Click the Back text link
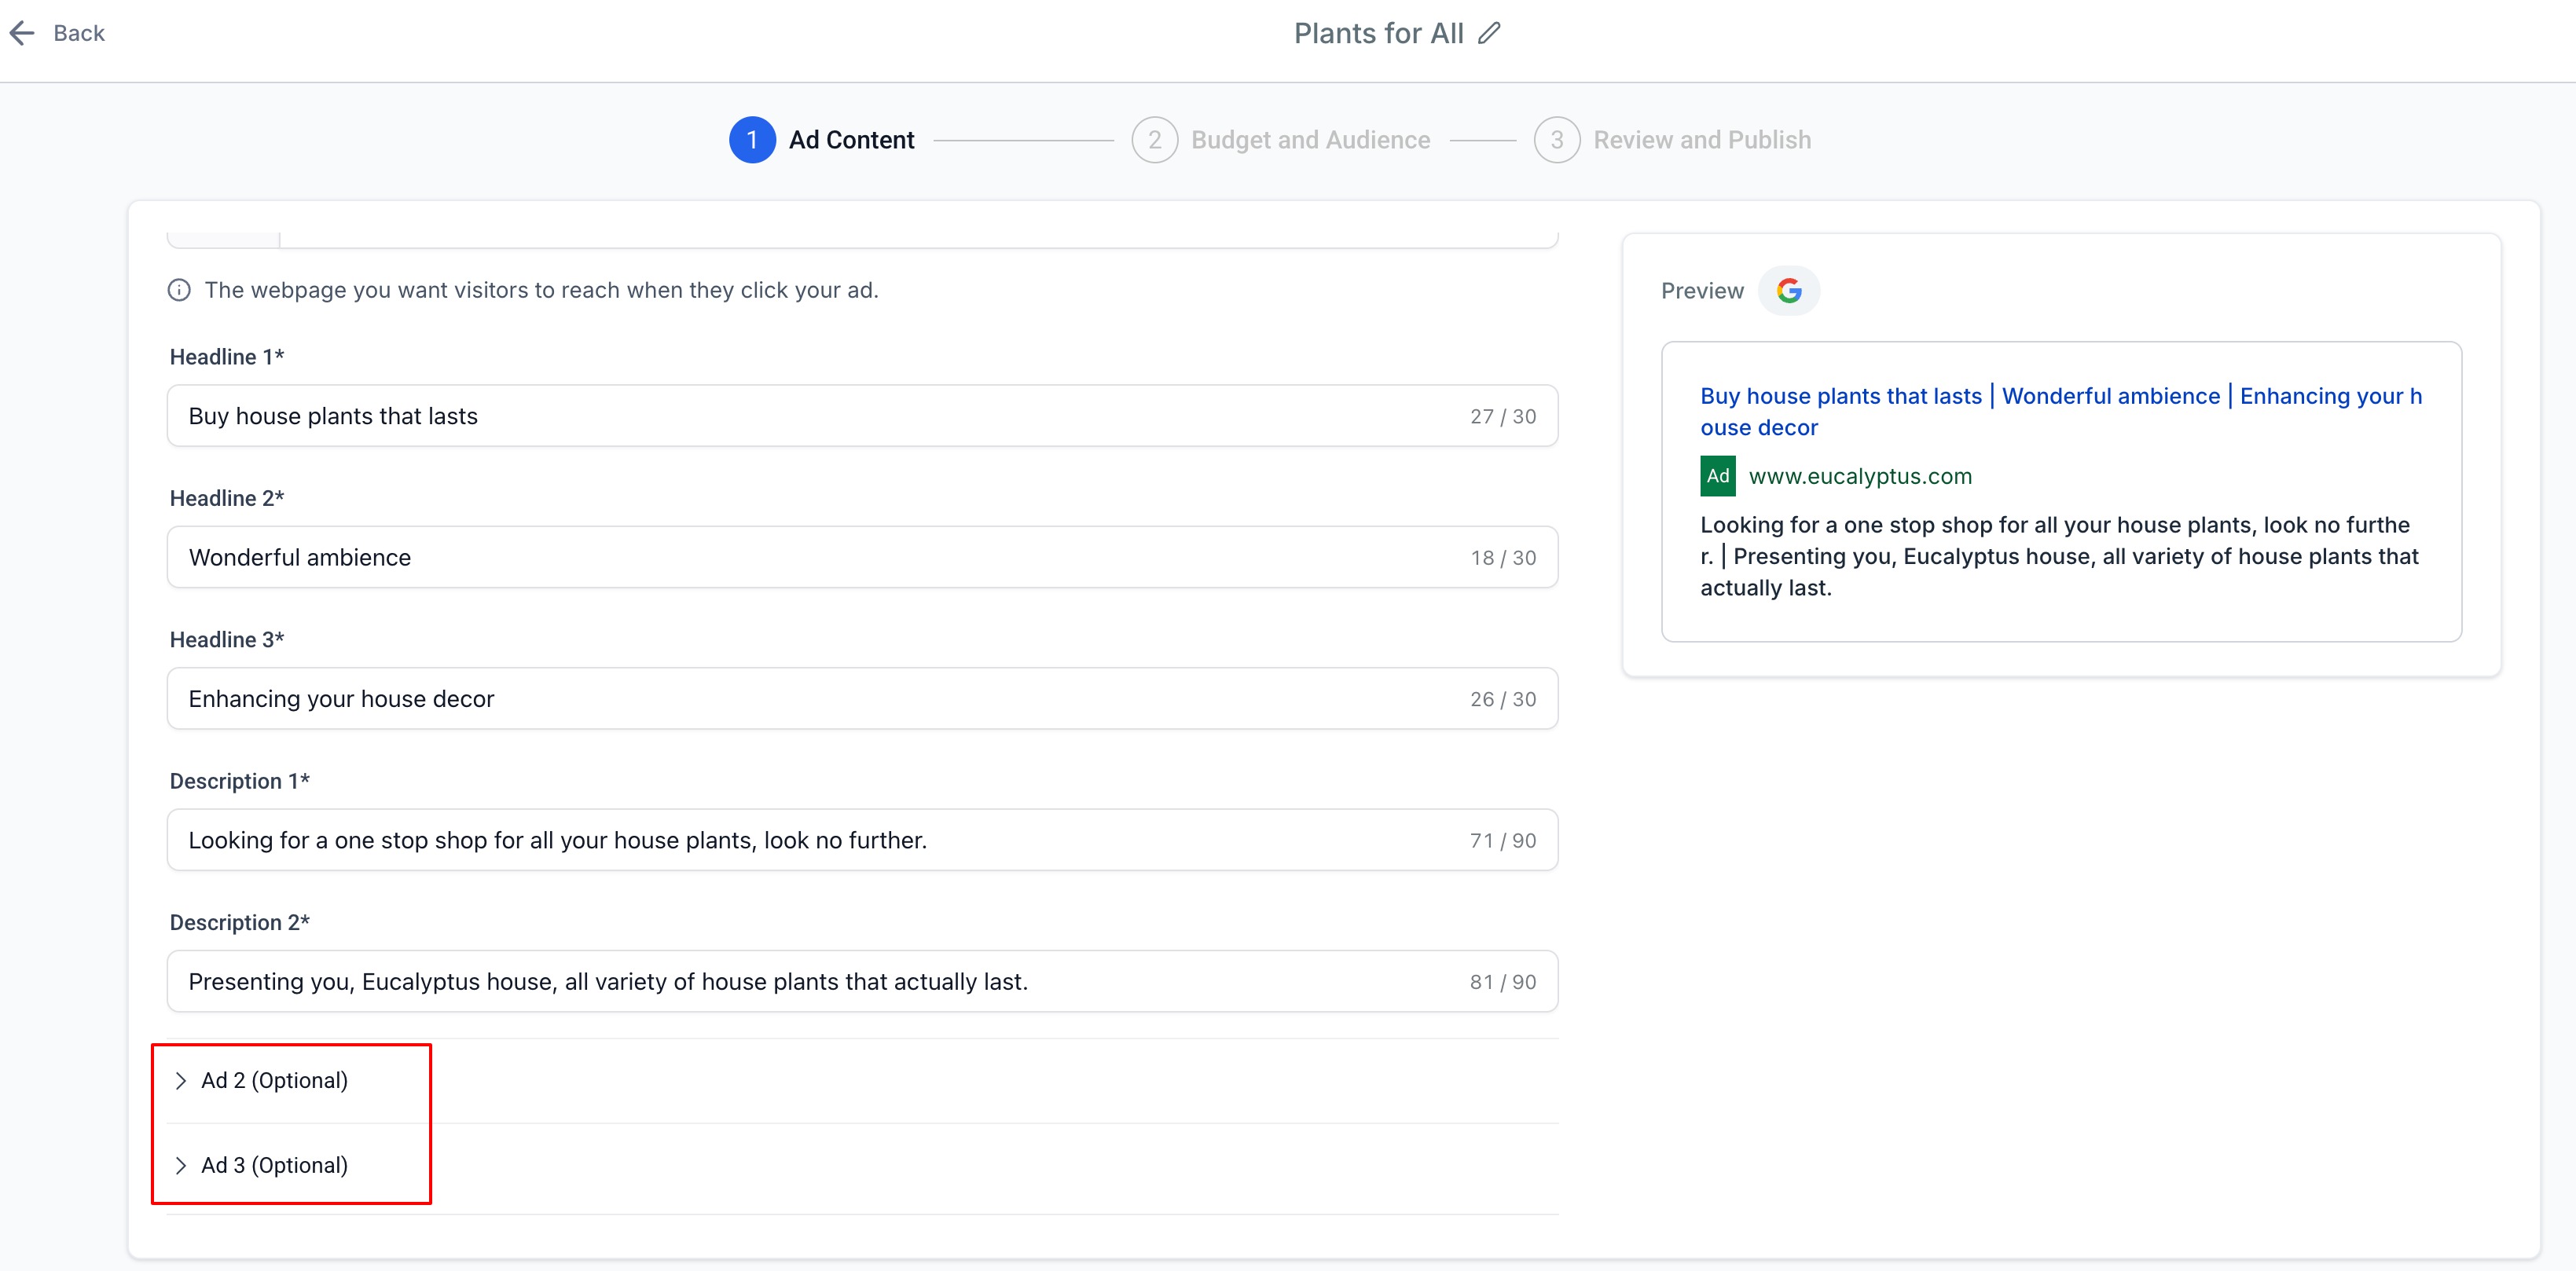This screenshot has width=2576, height=1271. pos(79,33)
